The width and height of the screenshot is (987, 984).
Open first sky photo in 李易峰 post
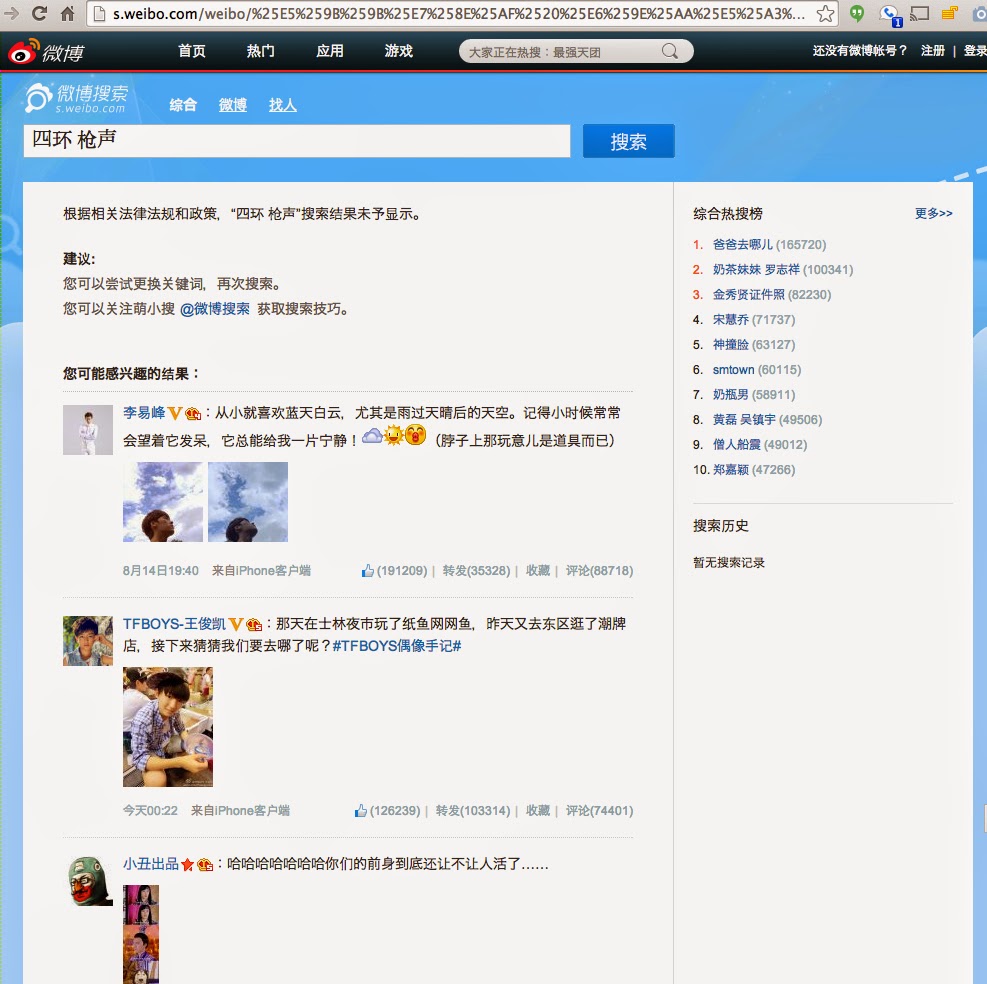(x=163, y=502)
